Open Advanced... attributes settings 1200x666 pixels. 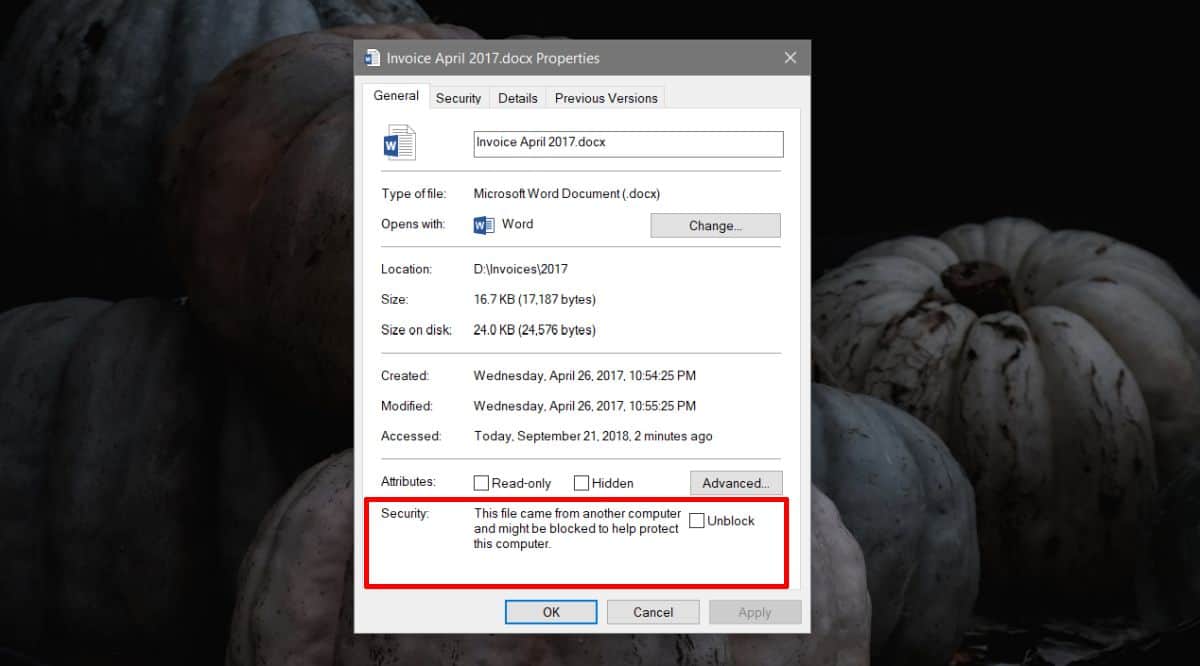click(x=736, y=483)
